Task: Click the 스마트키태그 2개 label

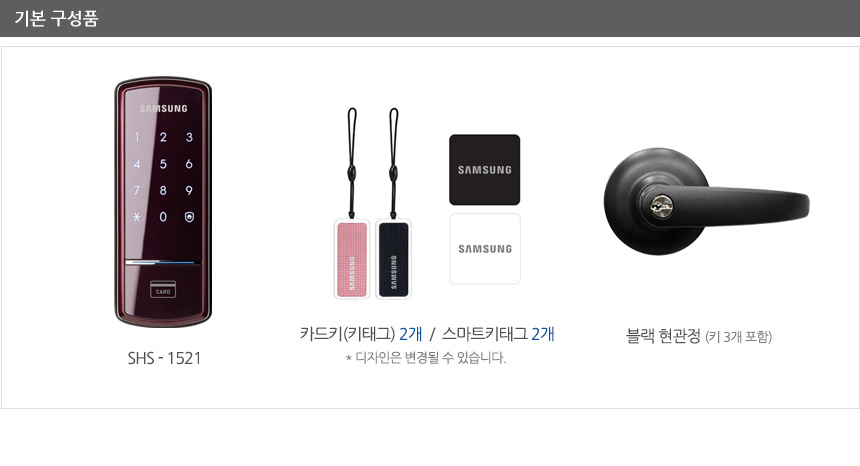Action: pos(498,333)
